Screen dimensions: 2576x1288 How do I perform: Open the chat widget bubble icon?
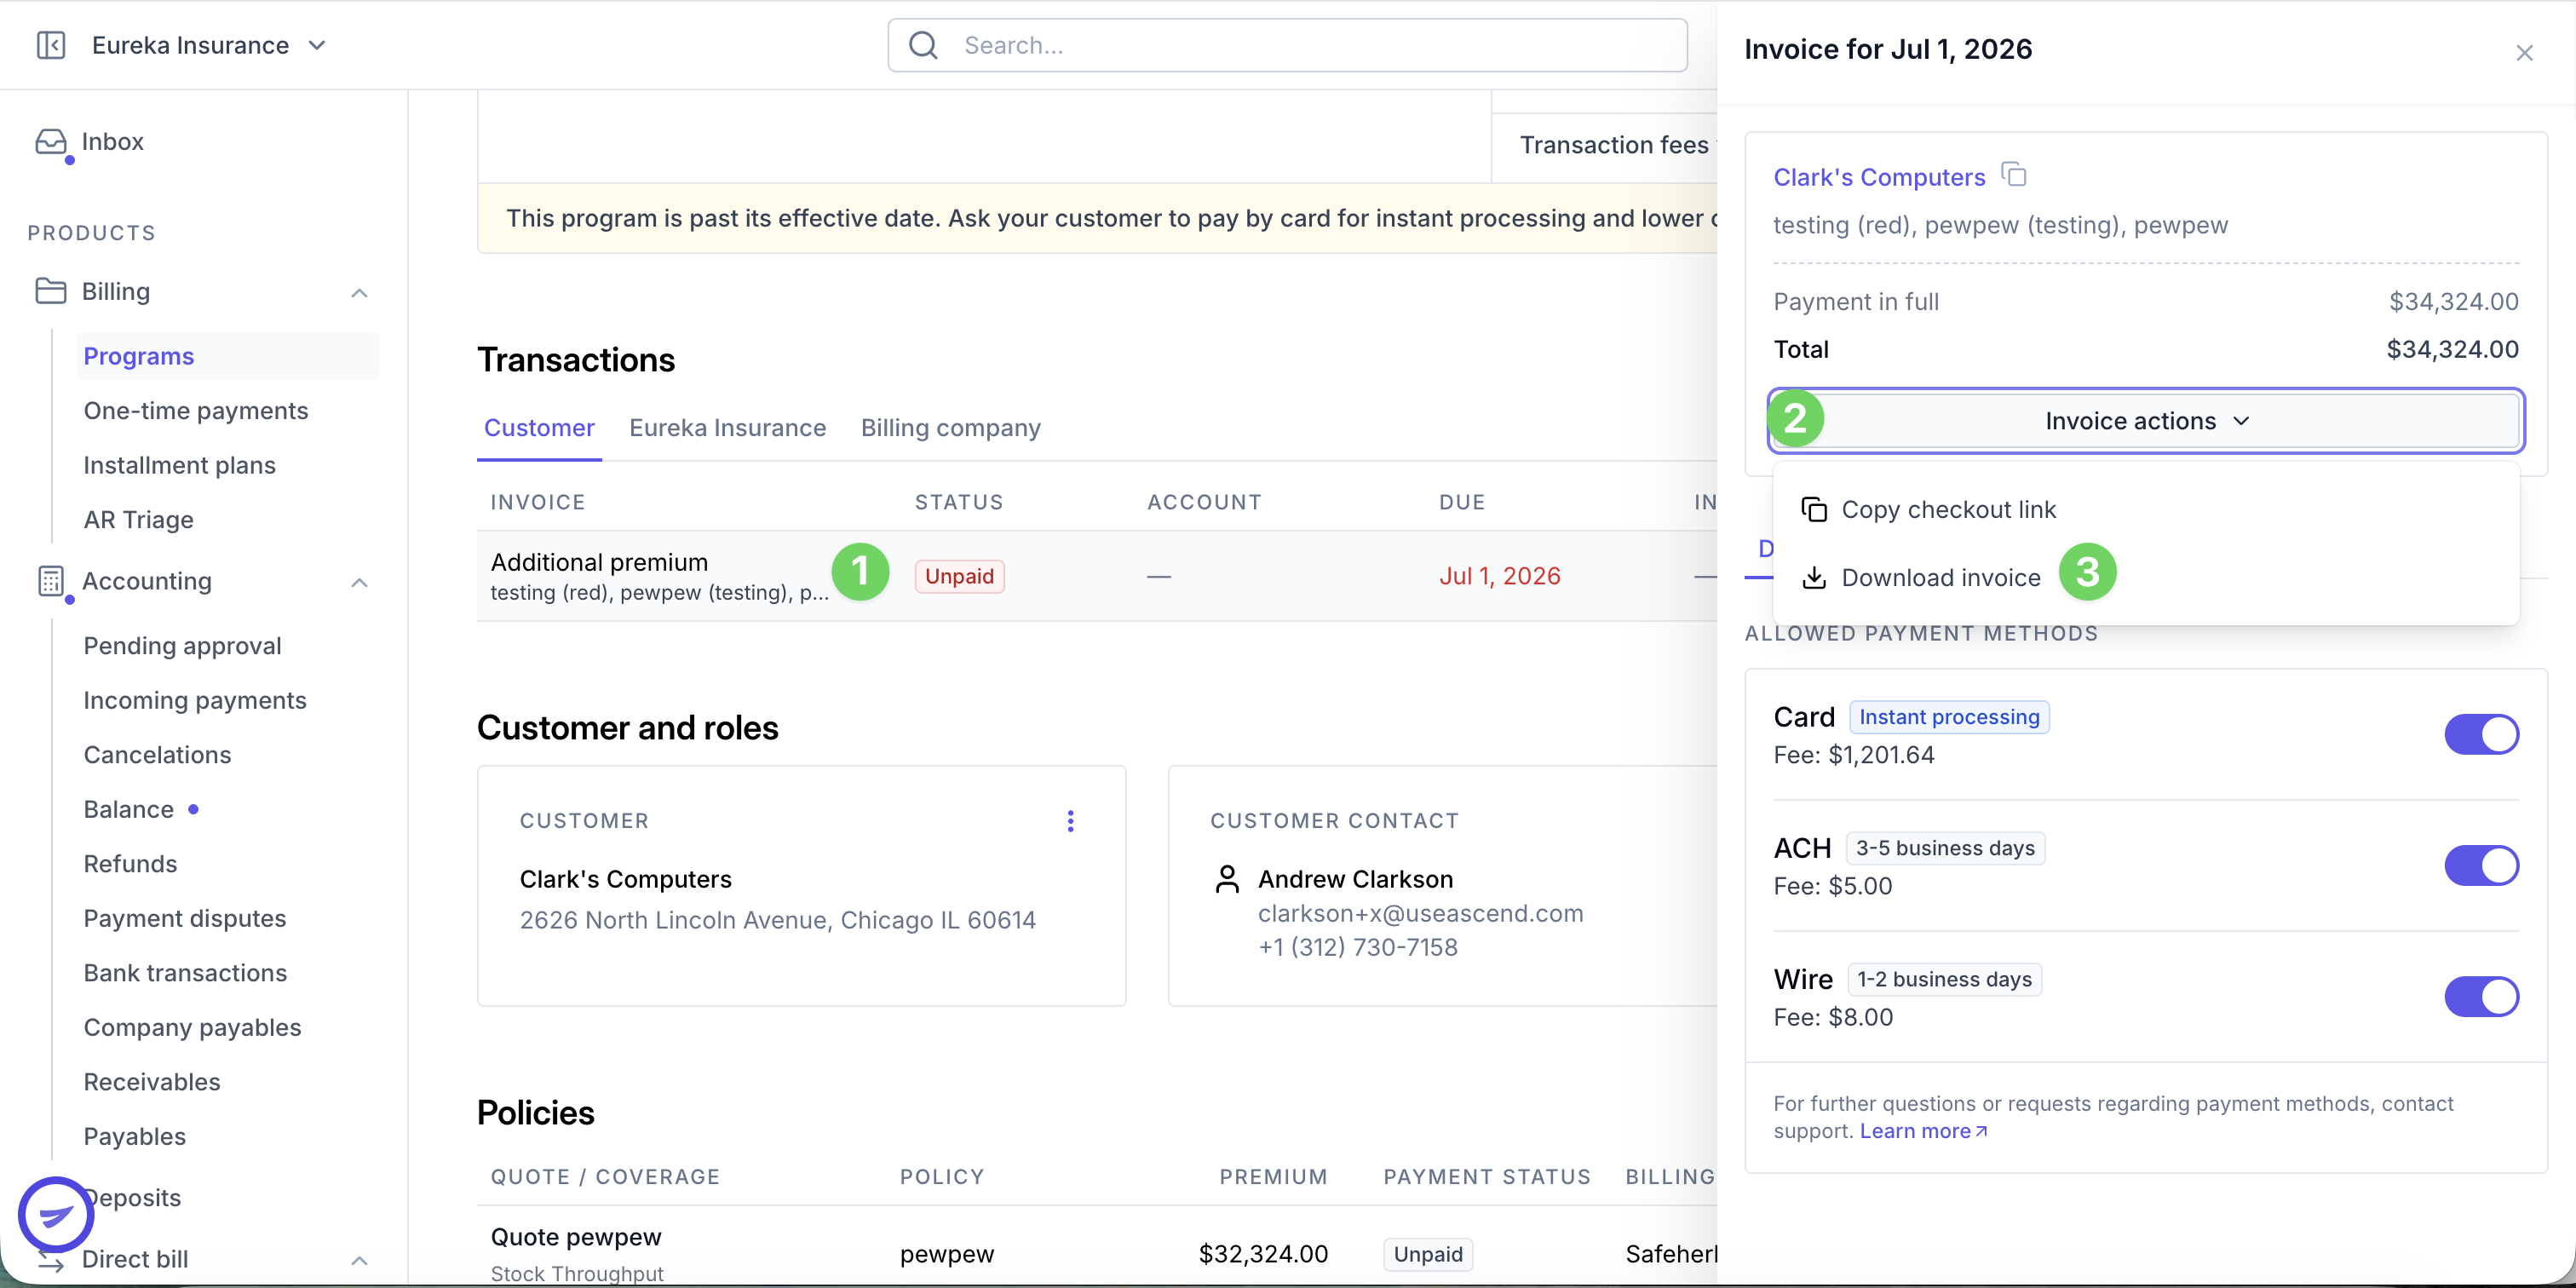(x=56, y=1214)
